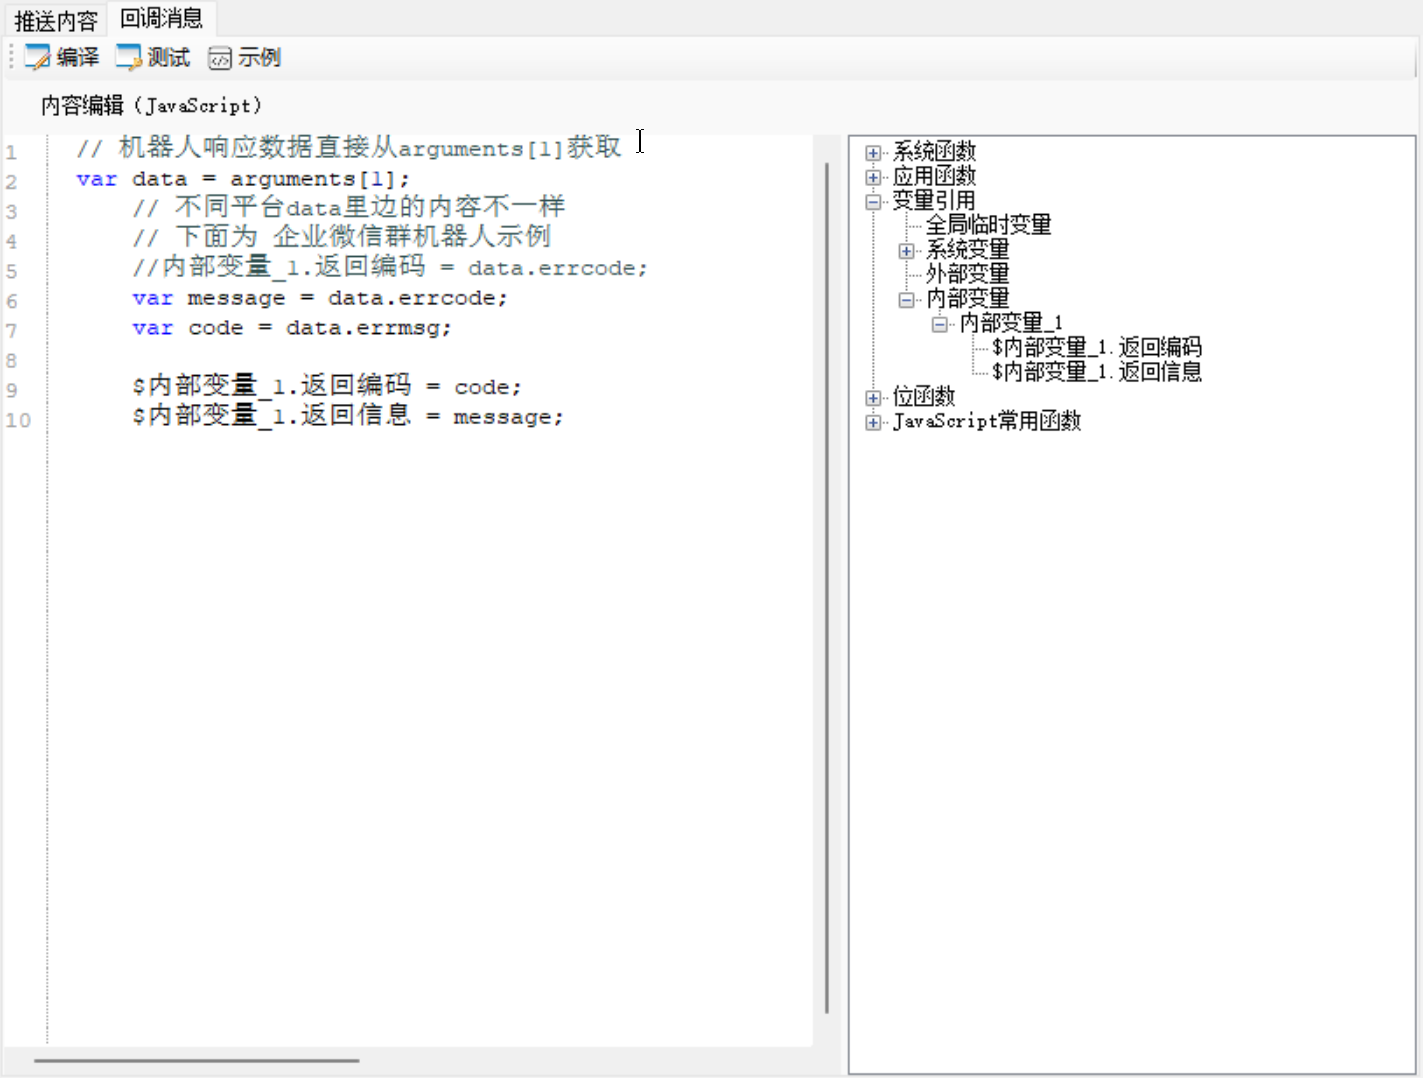The width and height of the screenshot is (1423, 1078).
Task: Expand the 位函数 tree node
Action: [873, 398]
